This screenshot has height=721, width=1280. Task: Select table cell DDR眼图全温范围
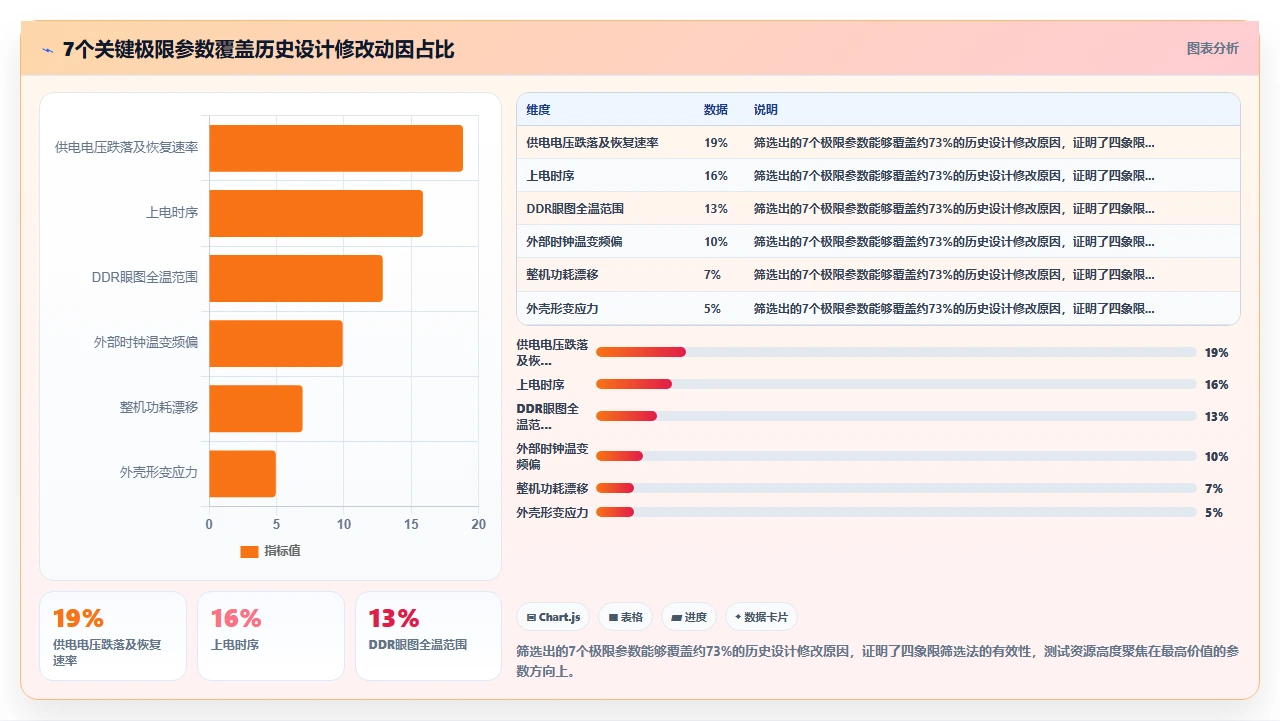coord(575,209)
